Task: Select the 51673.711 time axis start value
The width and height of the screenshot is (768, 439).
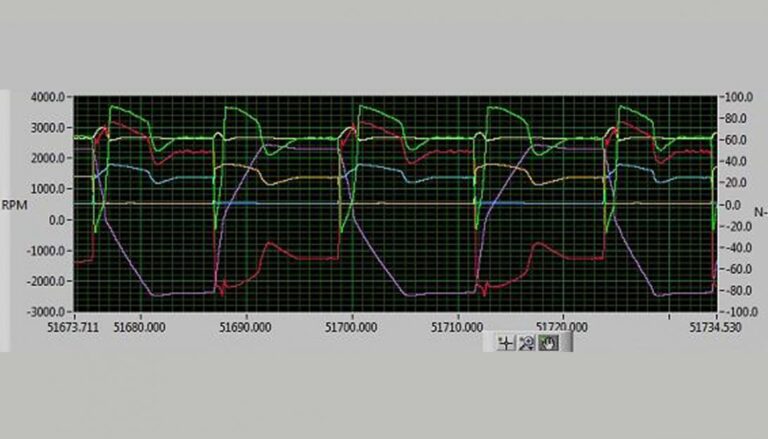Action: click(73, 327)
